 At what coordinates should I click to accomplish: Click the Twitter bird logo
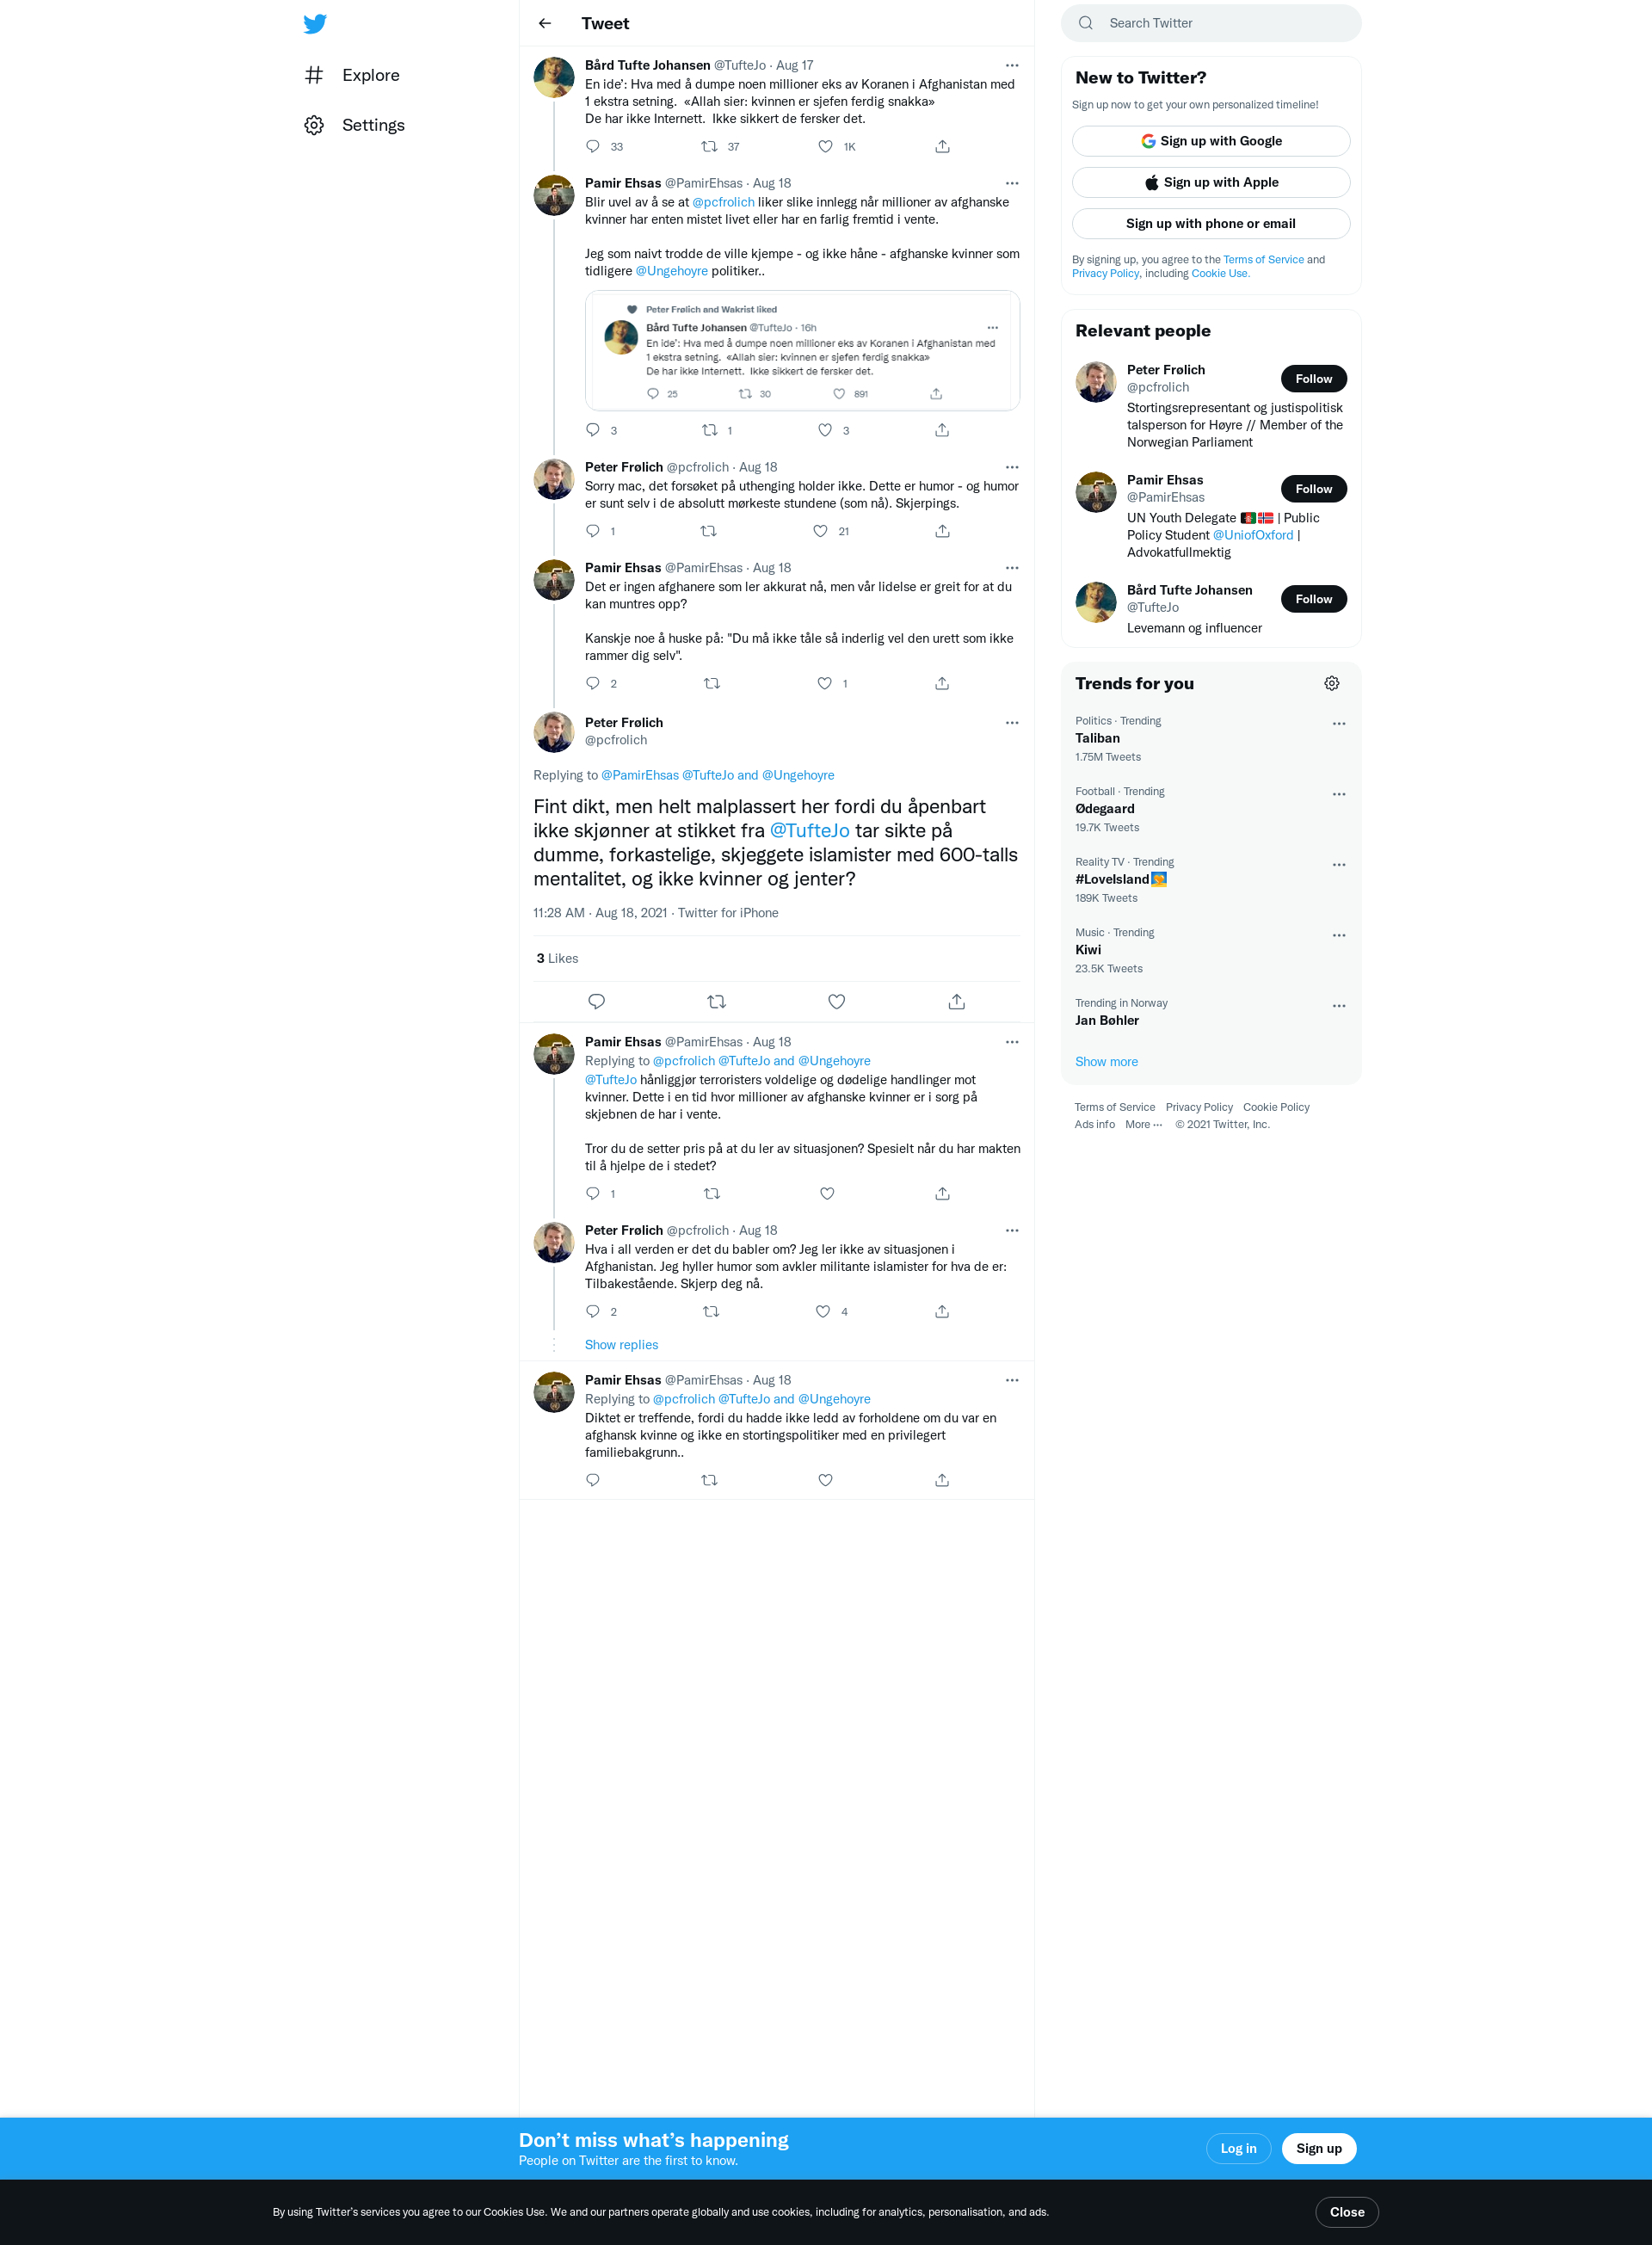pyautogui.click(x=315, y=24)
